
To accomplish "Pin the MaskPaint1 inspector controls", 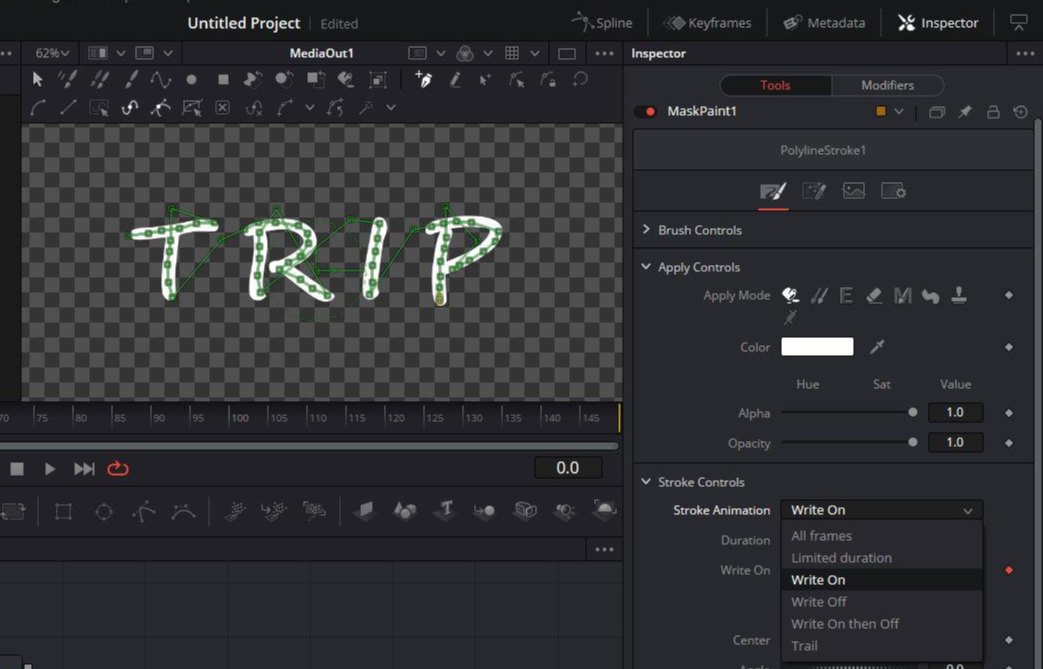I will tap(965, 112).
